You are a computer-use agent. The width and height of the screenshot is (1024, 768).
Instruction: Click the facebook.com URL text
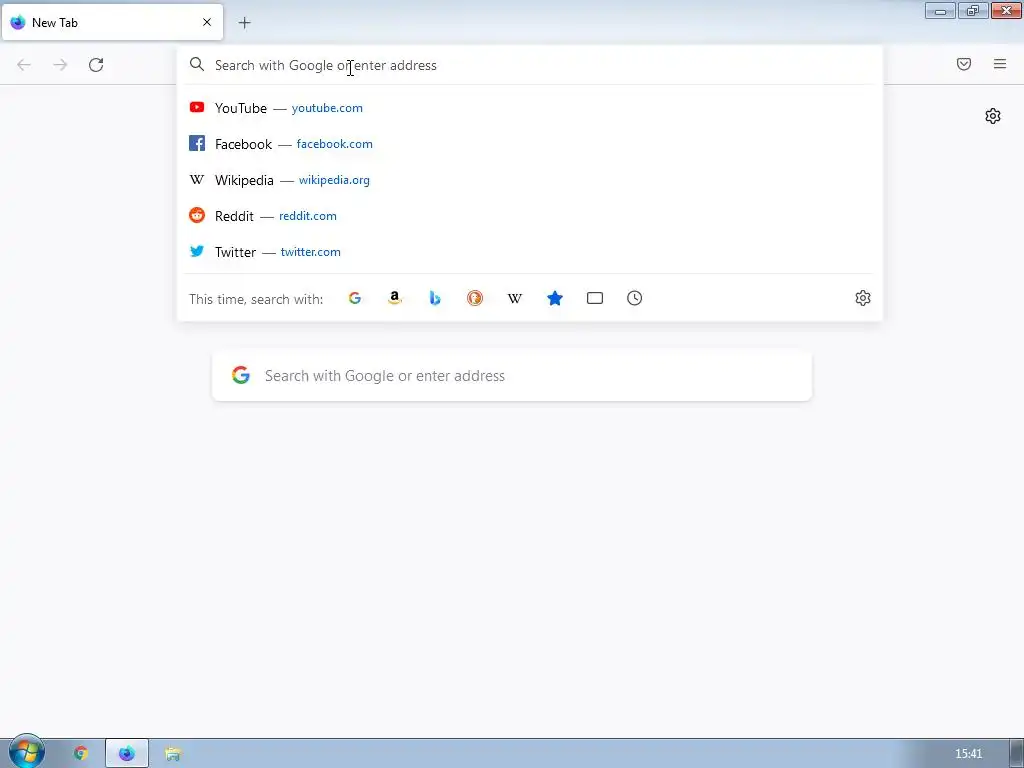tap(334, 144)
